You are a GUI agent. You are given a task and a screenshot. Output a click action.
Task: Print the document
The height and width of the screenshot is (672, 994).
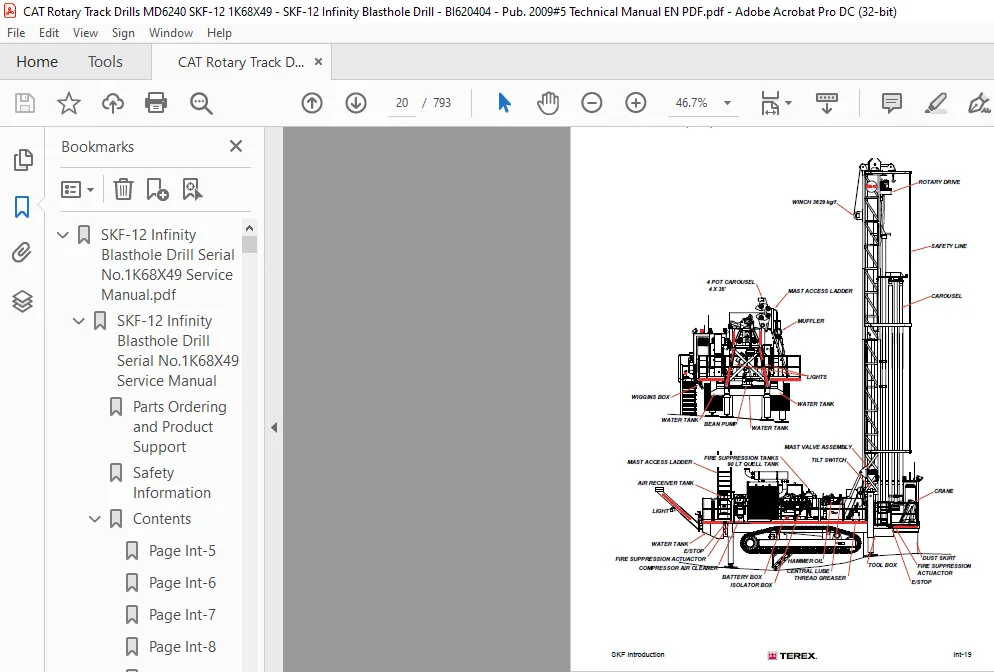pos(156,103)
